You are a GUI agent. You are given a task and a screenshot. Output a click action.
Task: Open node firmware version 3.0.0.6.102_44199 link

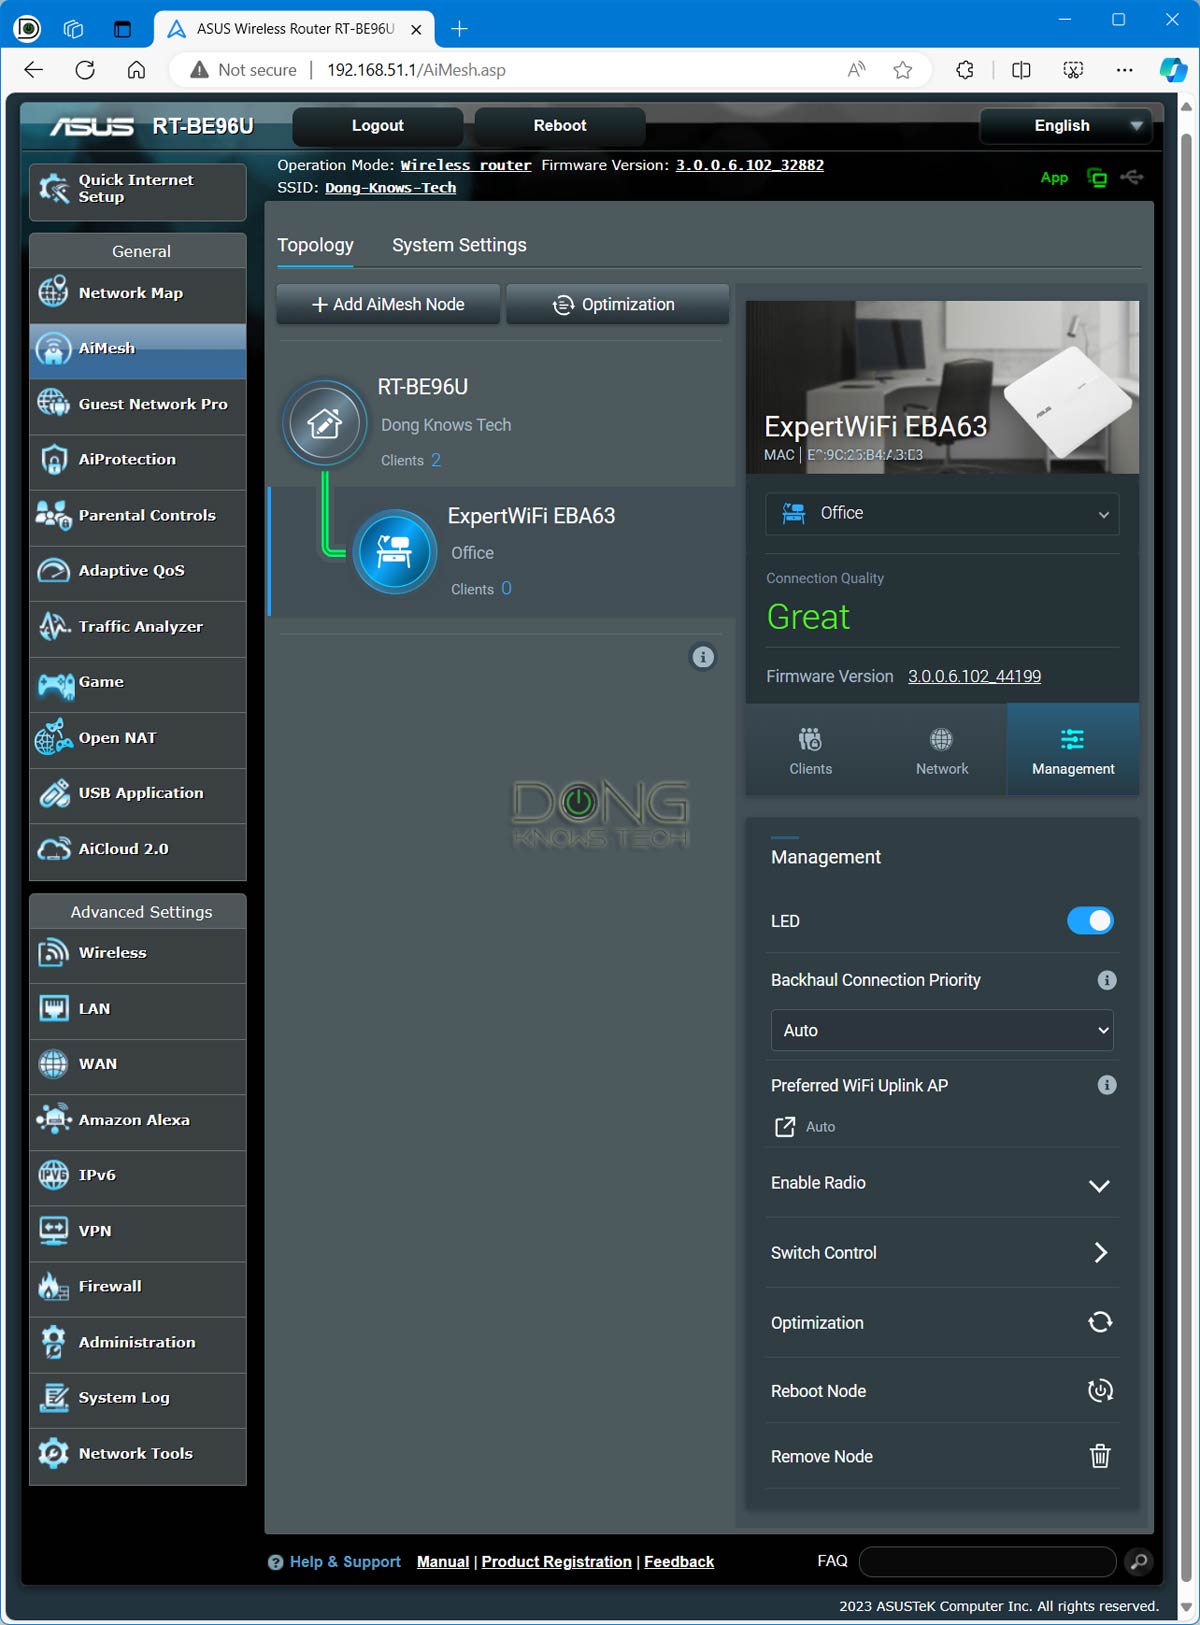[974, 676]
